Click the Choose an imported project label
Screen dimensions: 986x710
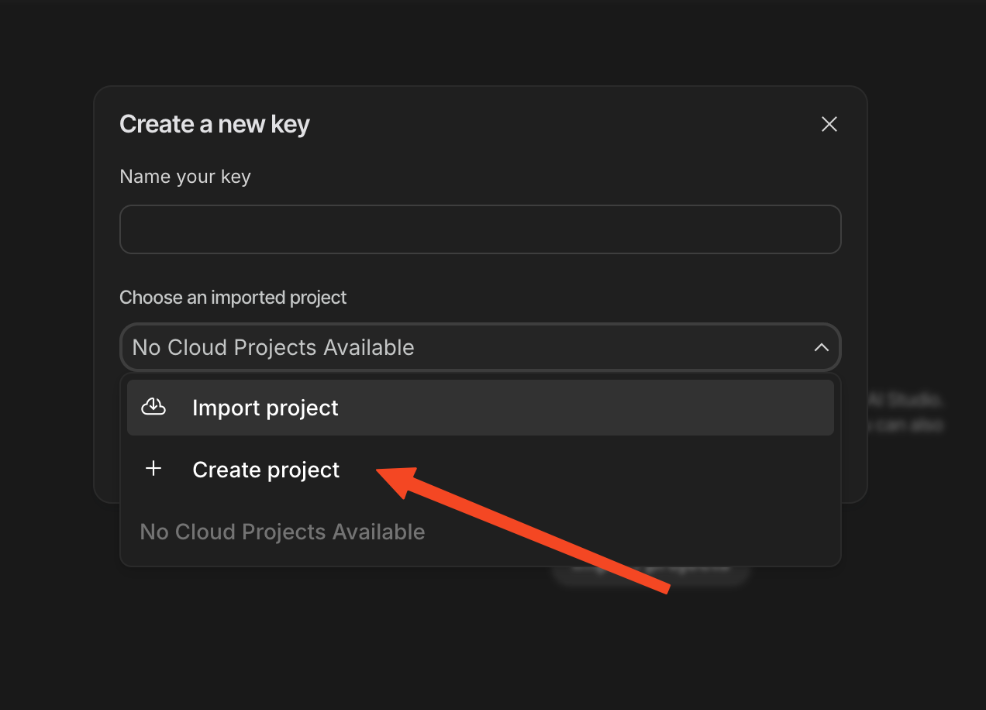233,298
